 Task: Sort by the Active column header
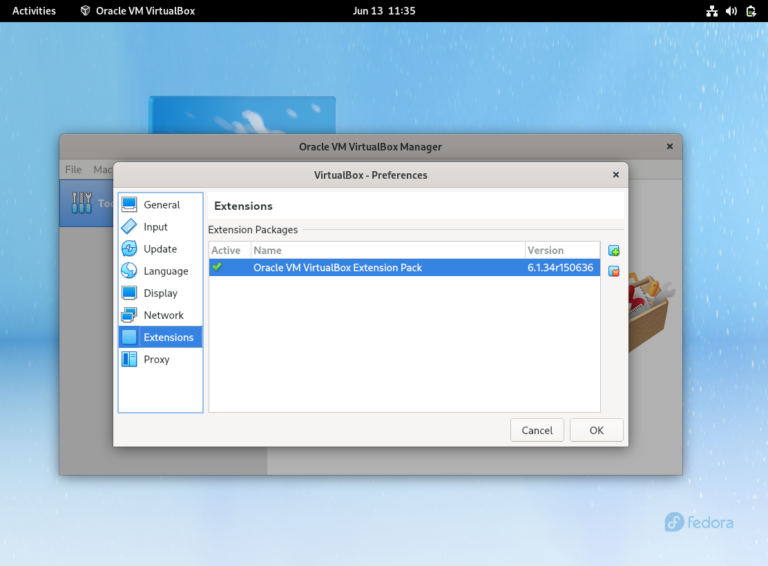(230, 250)
